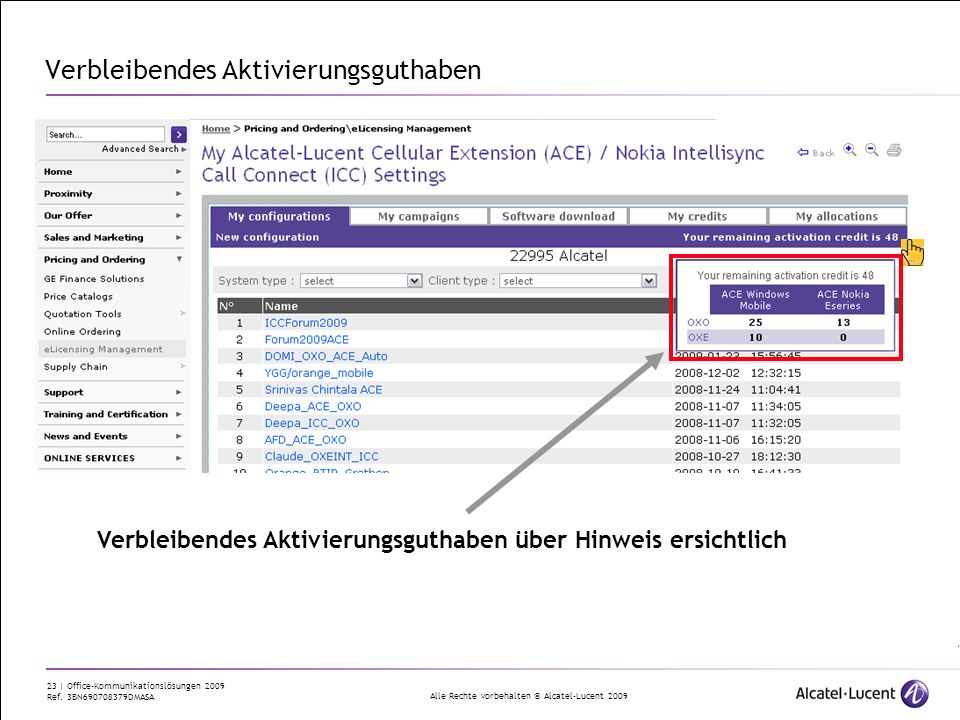Open GE Finance Solutions in sidebar
Screen dimensions: 960x720
[x=94, y=279]
